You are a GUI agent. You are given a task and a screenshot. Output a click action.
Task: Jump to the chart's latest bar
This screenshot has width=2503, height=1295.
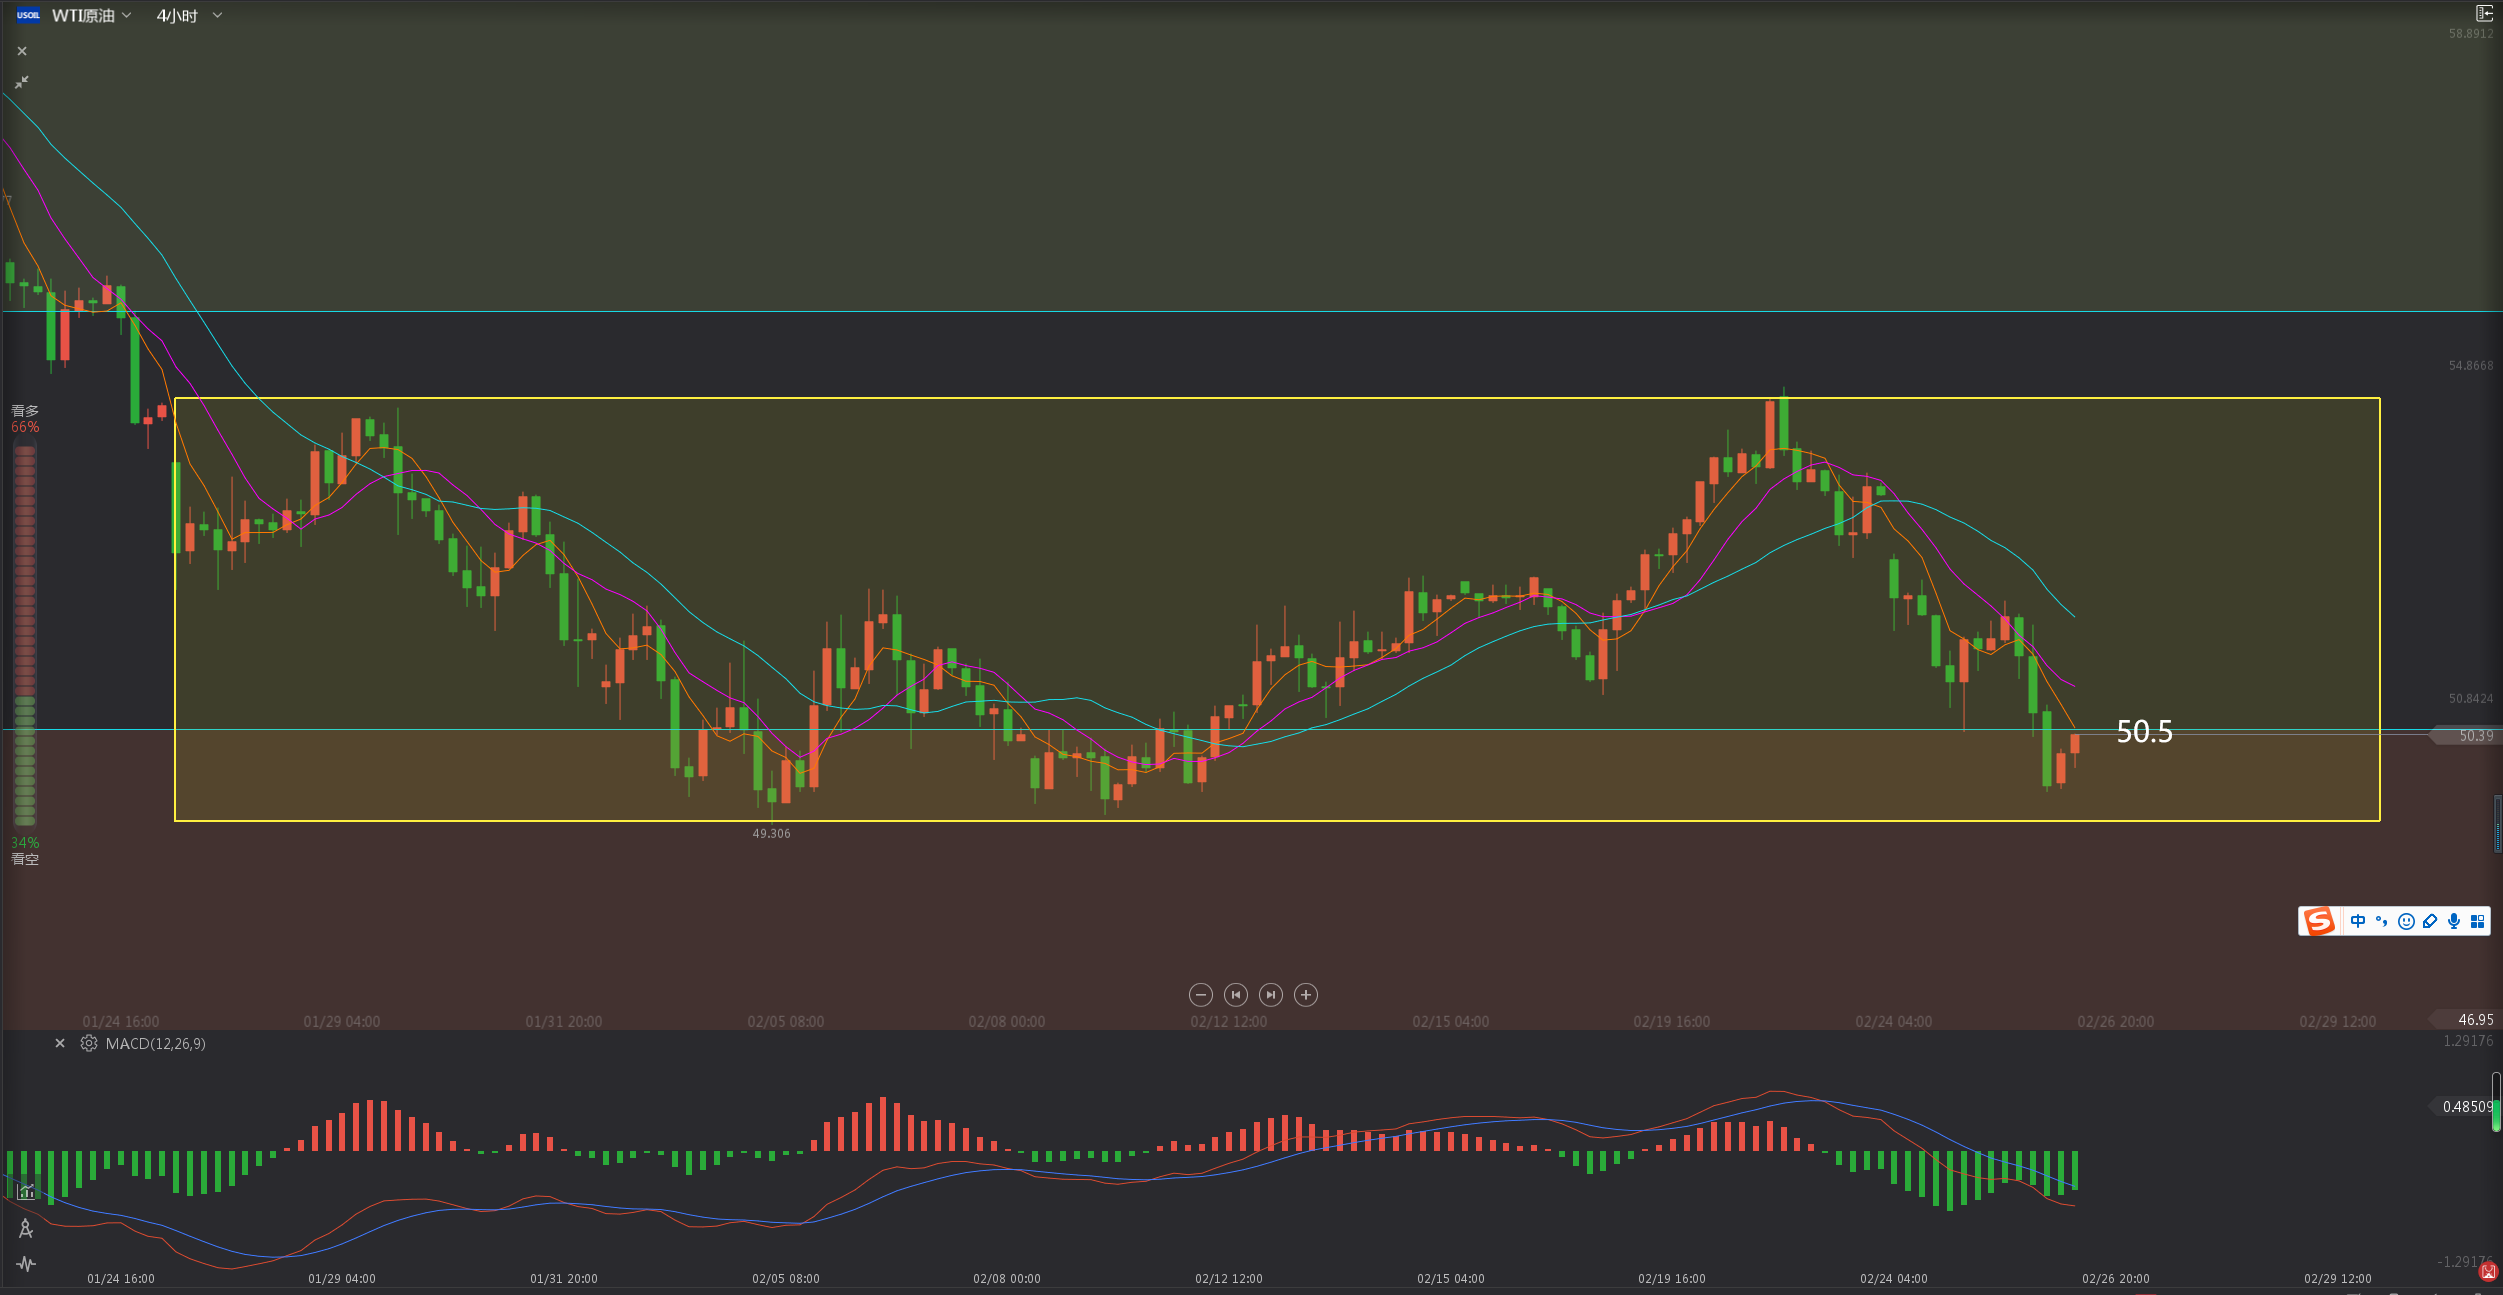click(x=1271, y=994)
